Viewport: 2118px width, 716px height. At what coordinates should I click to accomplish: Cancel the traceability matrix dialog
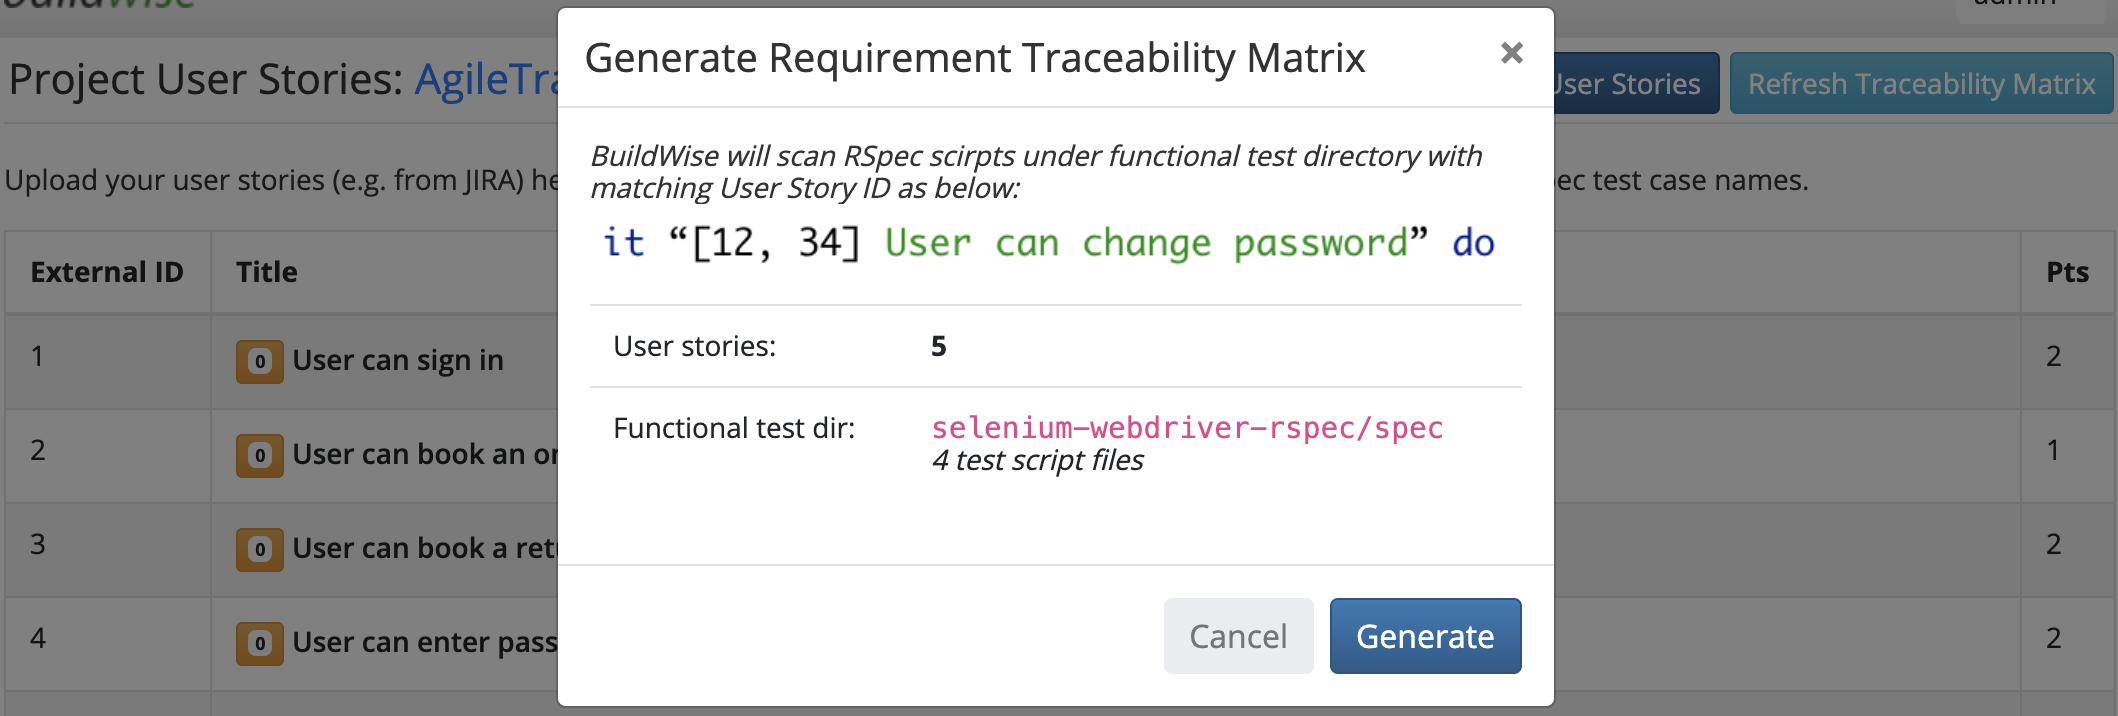click(x=1238, y=636)
